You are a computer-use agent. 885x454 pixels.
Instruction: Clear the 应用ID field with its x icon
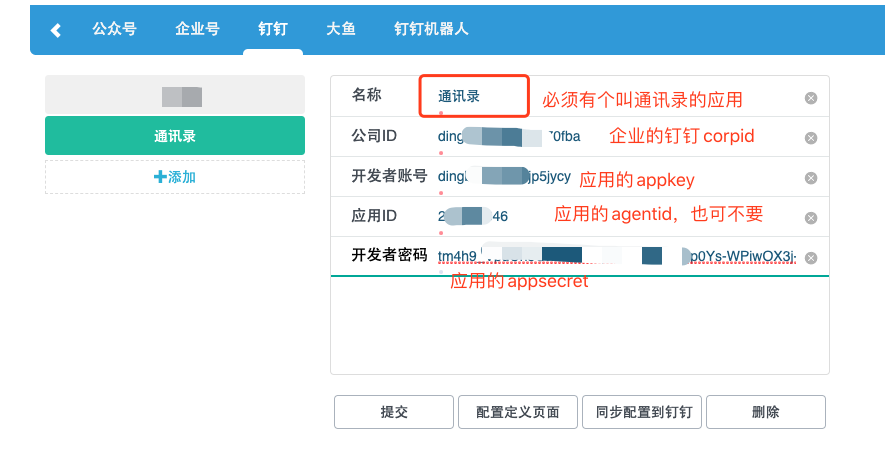click(x=811, y=218)
